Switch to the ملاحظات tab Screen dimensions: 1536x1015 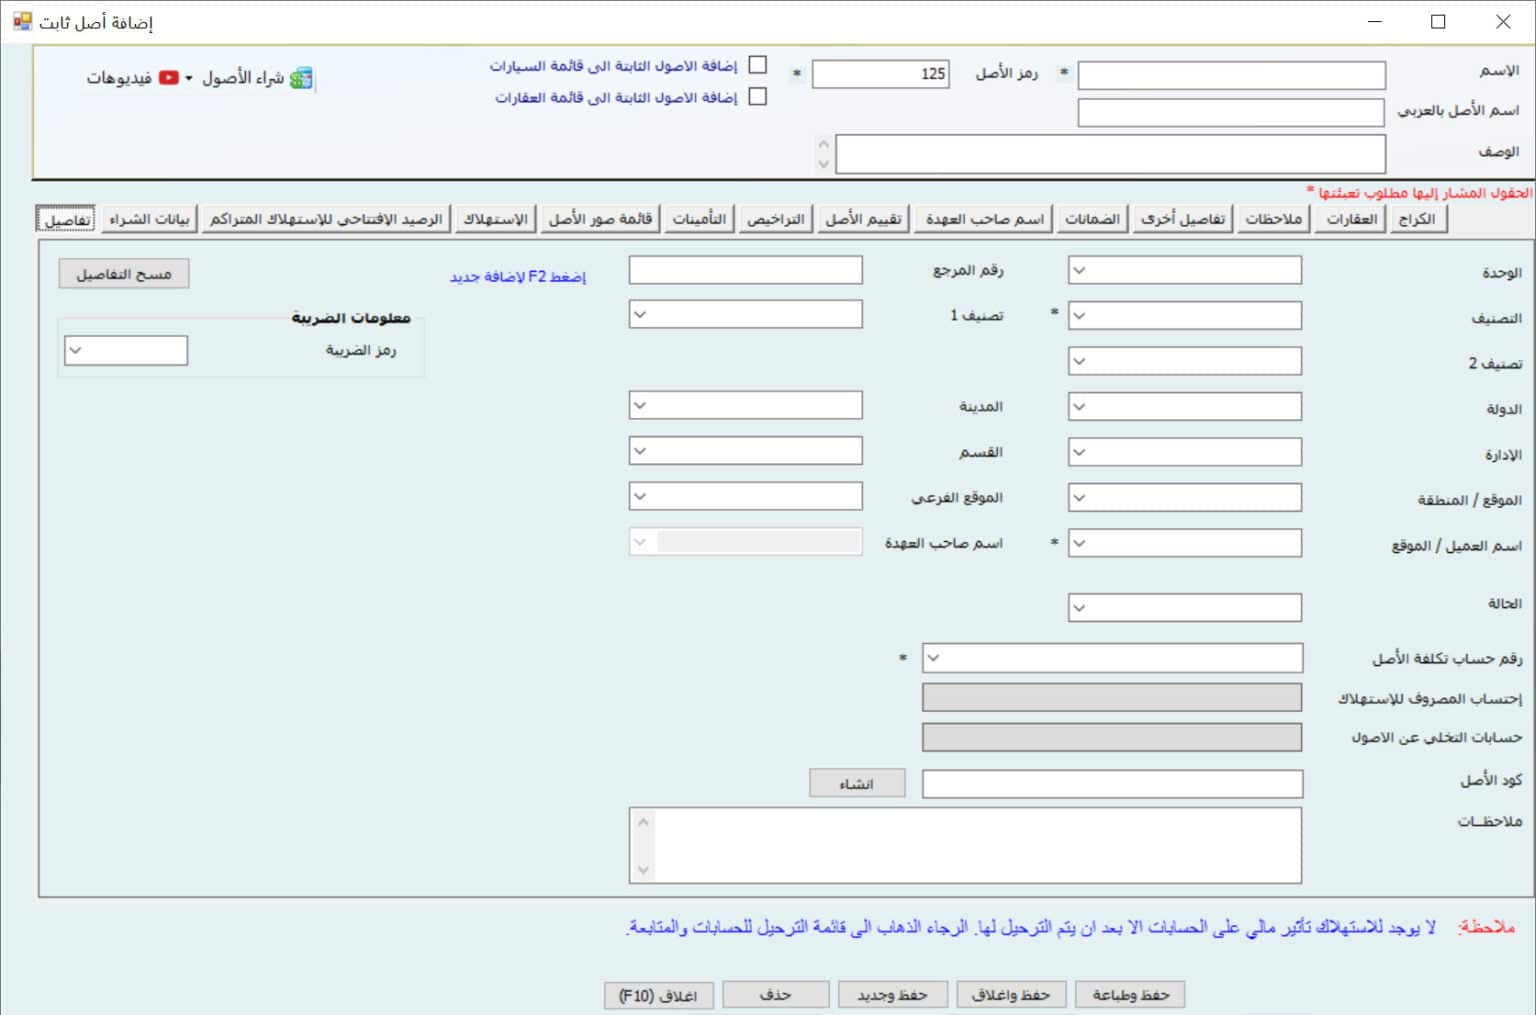pos(1274,219)
